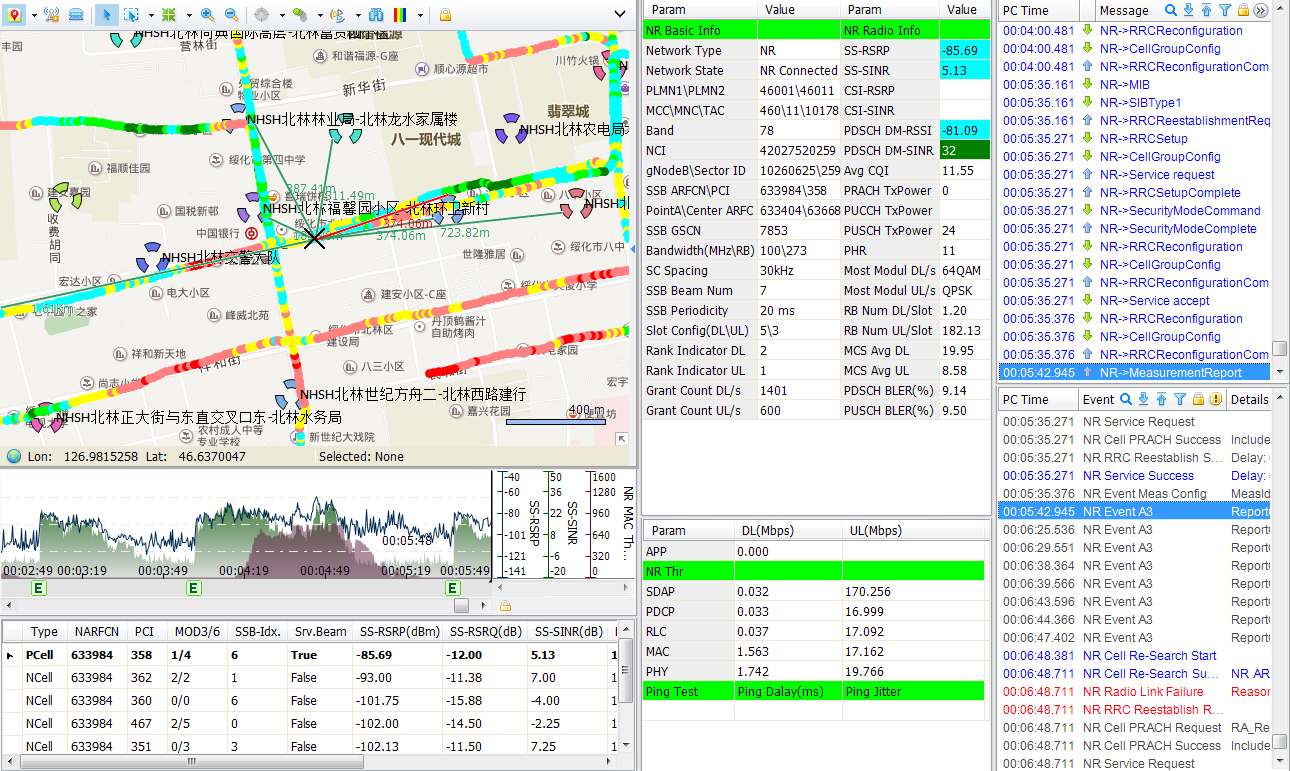Click the Details column header in Event list
Image resolution: width=1290 pixels, height=771 pixels.
(x=1249, y=399)
